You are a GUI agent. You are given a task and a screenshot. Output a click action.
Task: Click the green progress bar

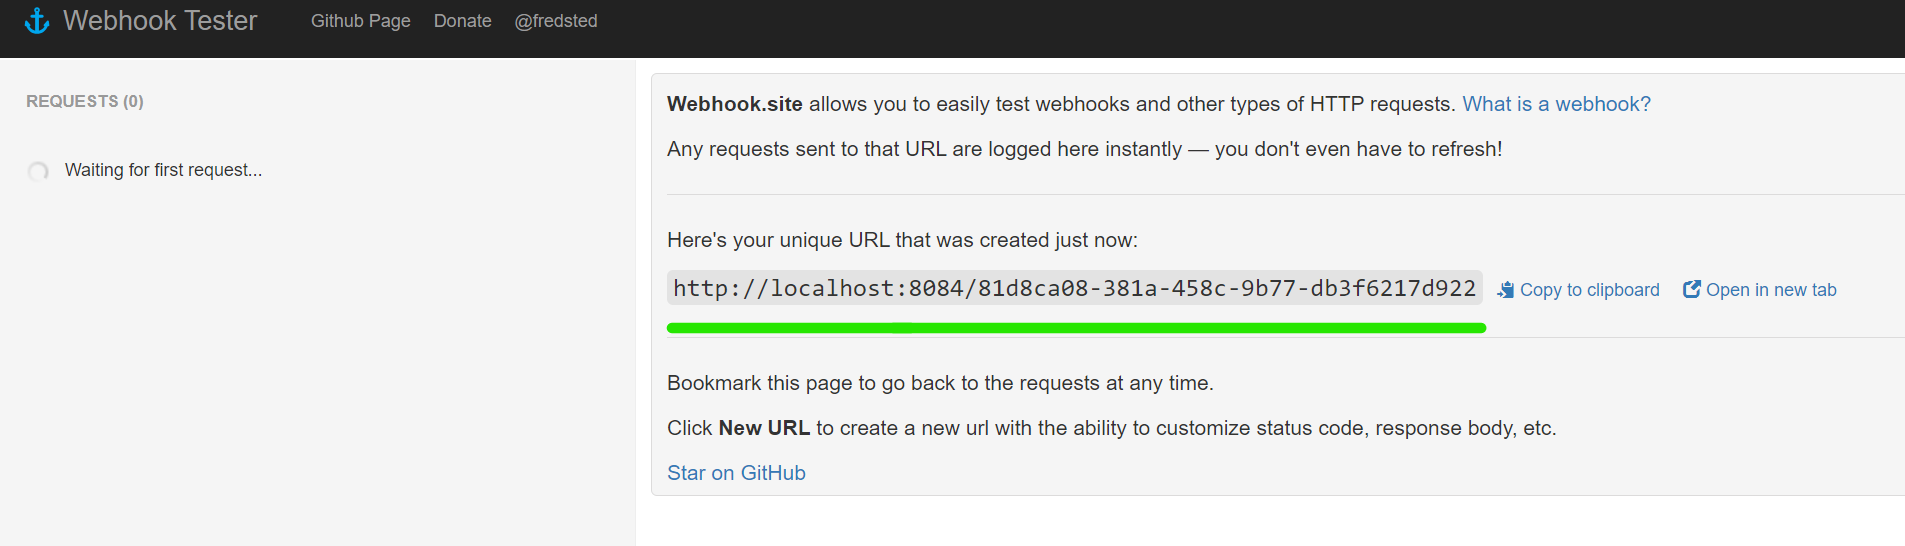[x=1076, y=328]
